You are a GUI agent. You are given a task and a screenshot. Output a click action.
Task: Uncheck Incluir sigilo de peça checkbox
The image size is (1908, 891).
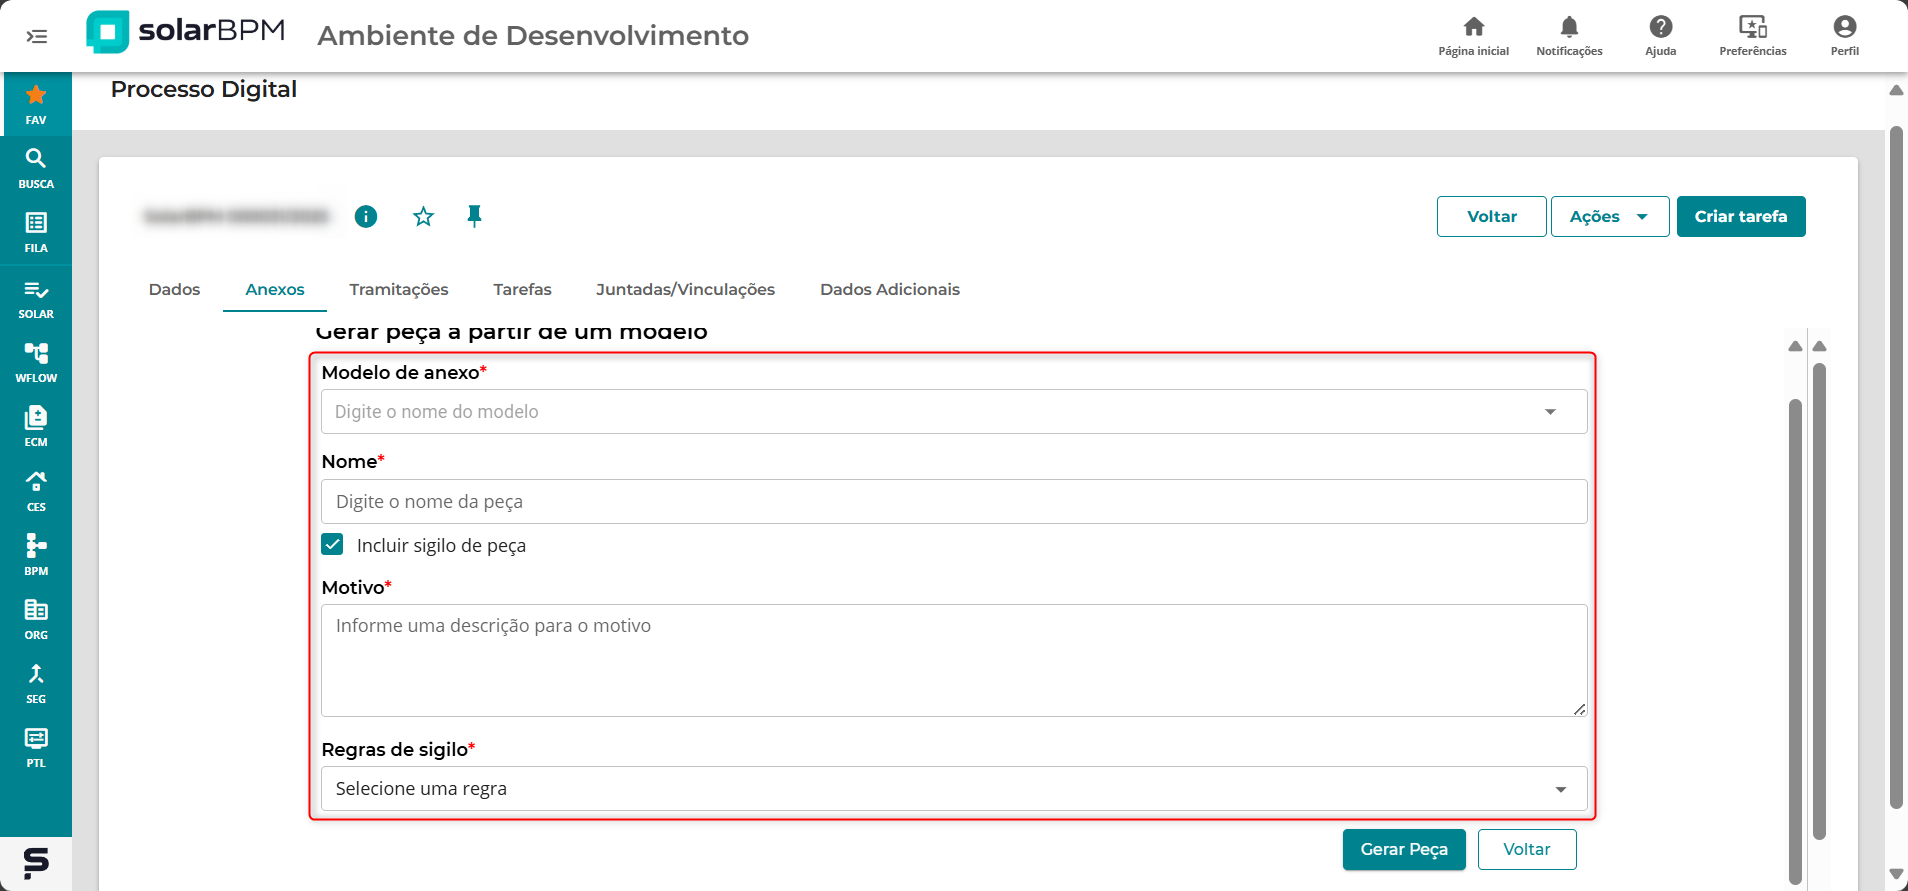click(x=333, y=545)
